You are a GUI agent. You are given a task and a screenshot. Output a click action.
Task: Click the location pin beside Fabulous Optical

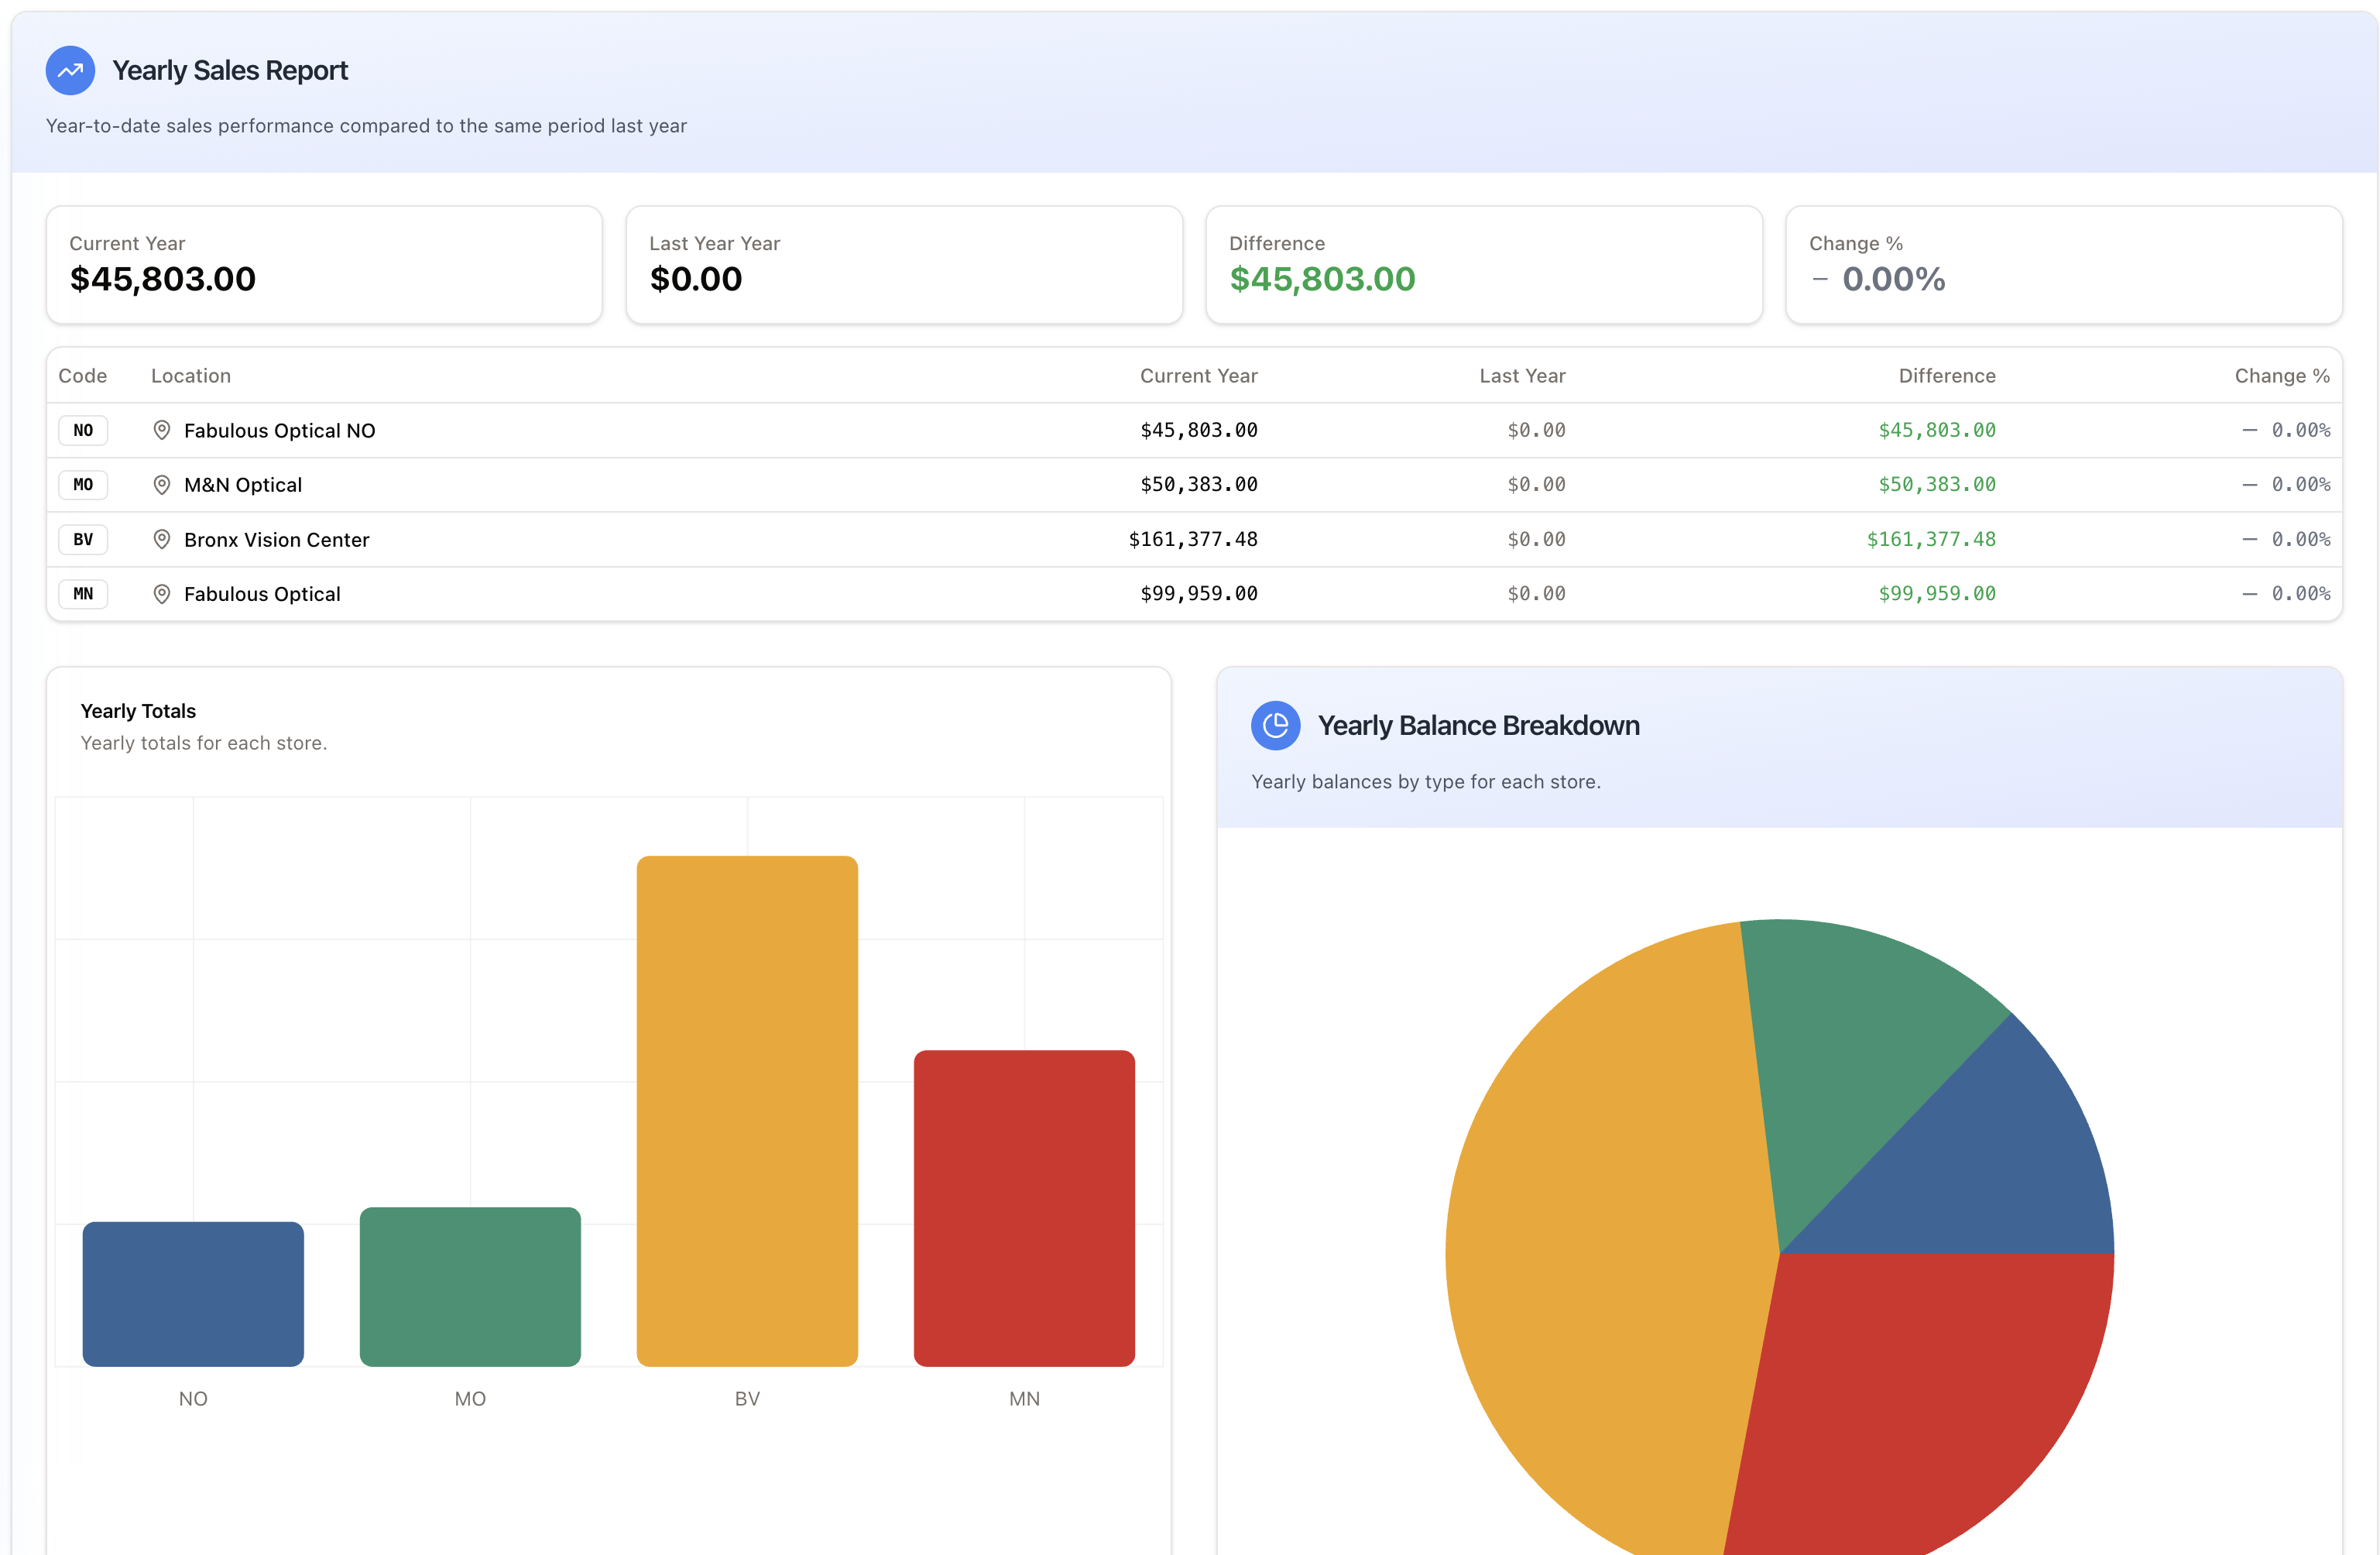click(162, 593)
